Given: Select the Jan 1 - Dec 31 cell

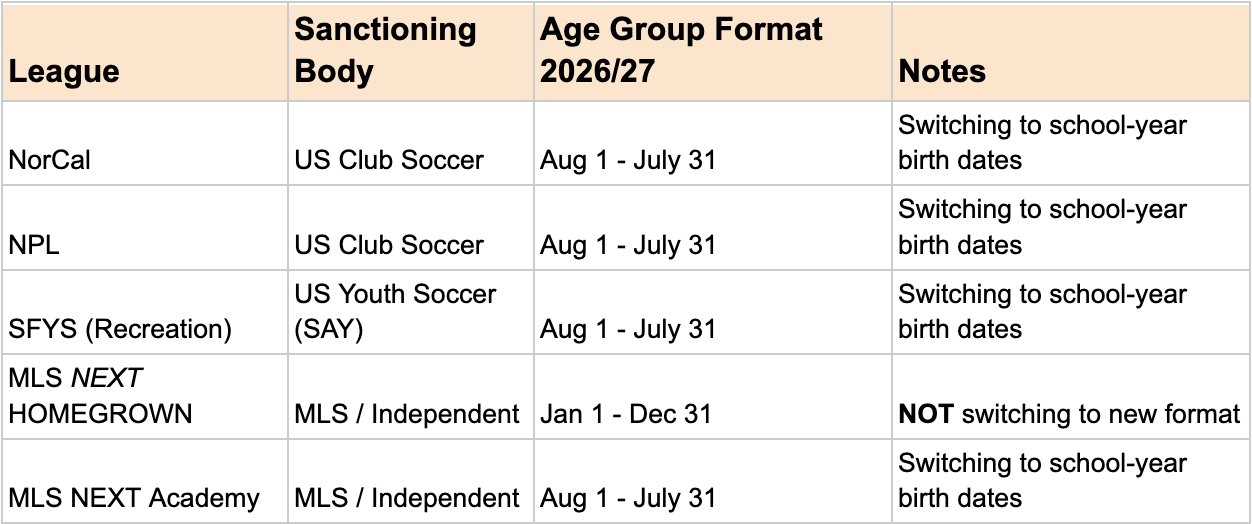Looking at the screenshot, I should 713,396.
